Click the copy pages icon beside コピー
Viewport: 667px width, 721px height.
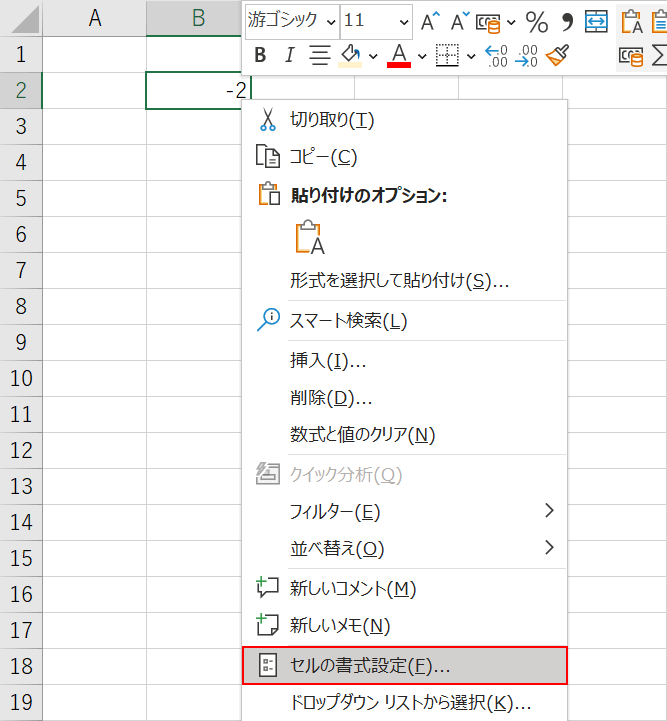point(268,156)
